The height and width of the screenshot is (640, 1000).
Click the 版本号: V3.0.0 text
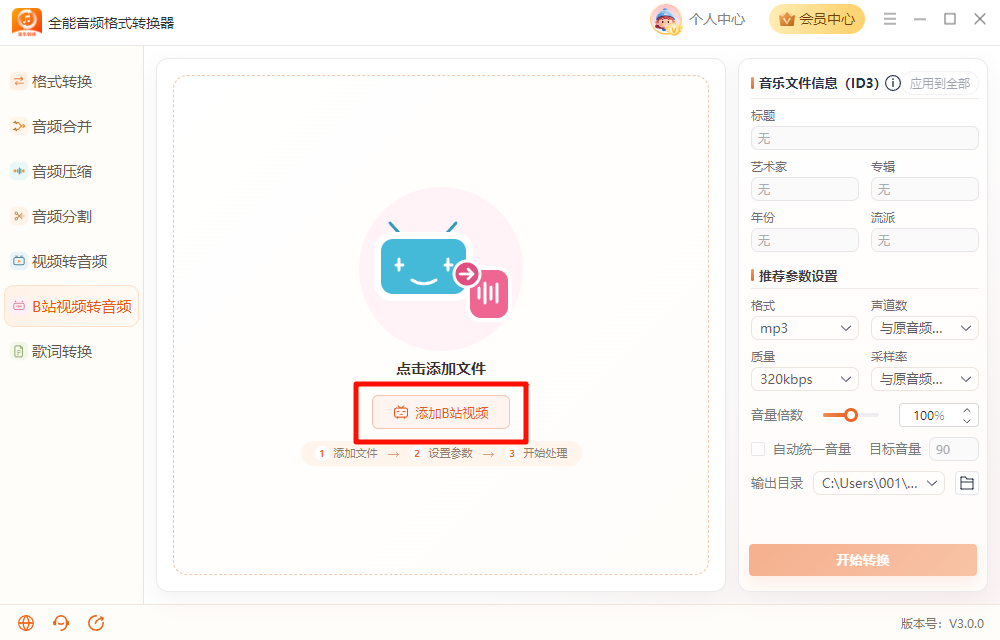[942, 623]
